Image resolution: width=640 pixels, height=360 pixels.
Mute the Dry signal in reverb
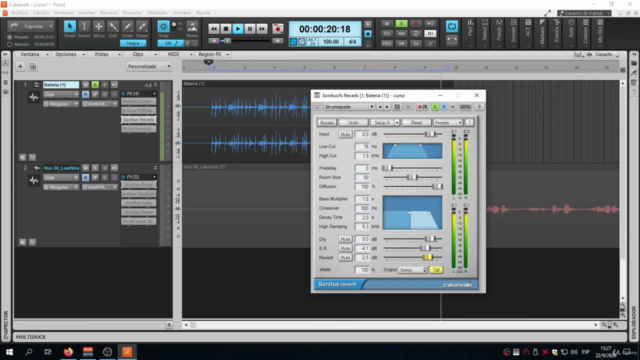pos(345,239)
